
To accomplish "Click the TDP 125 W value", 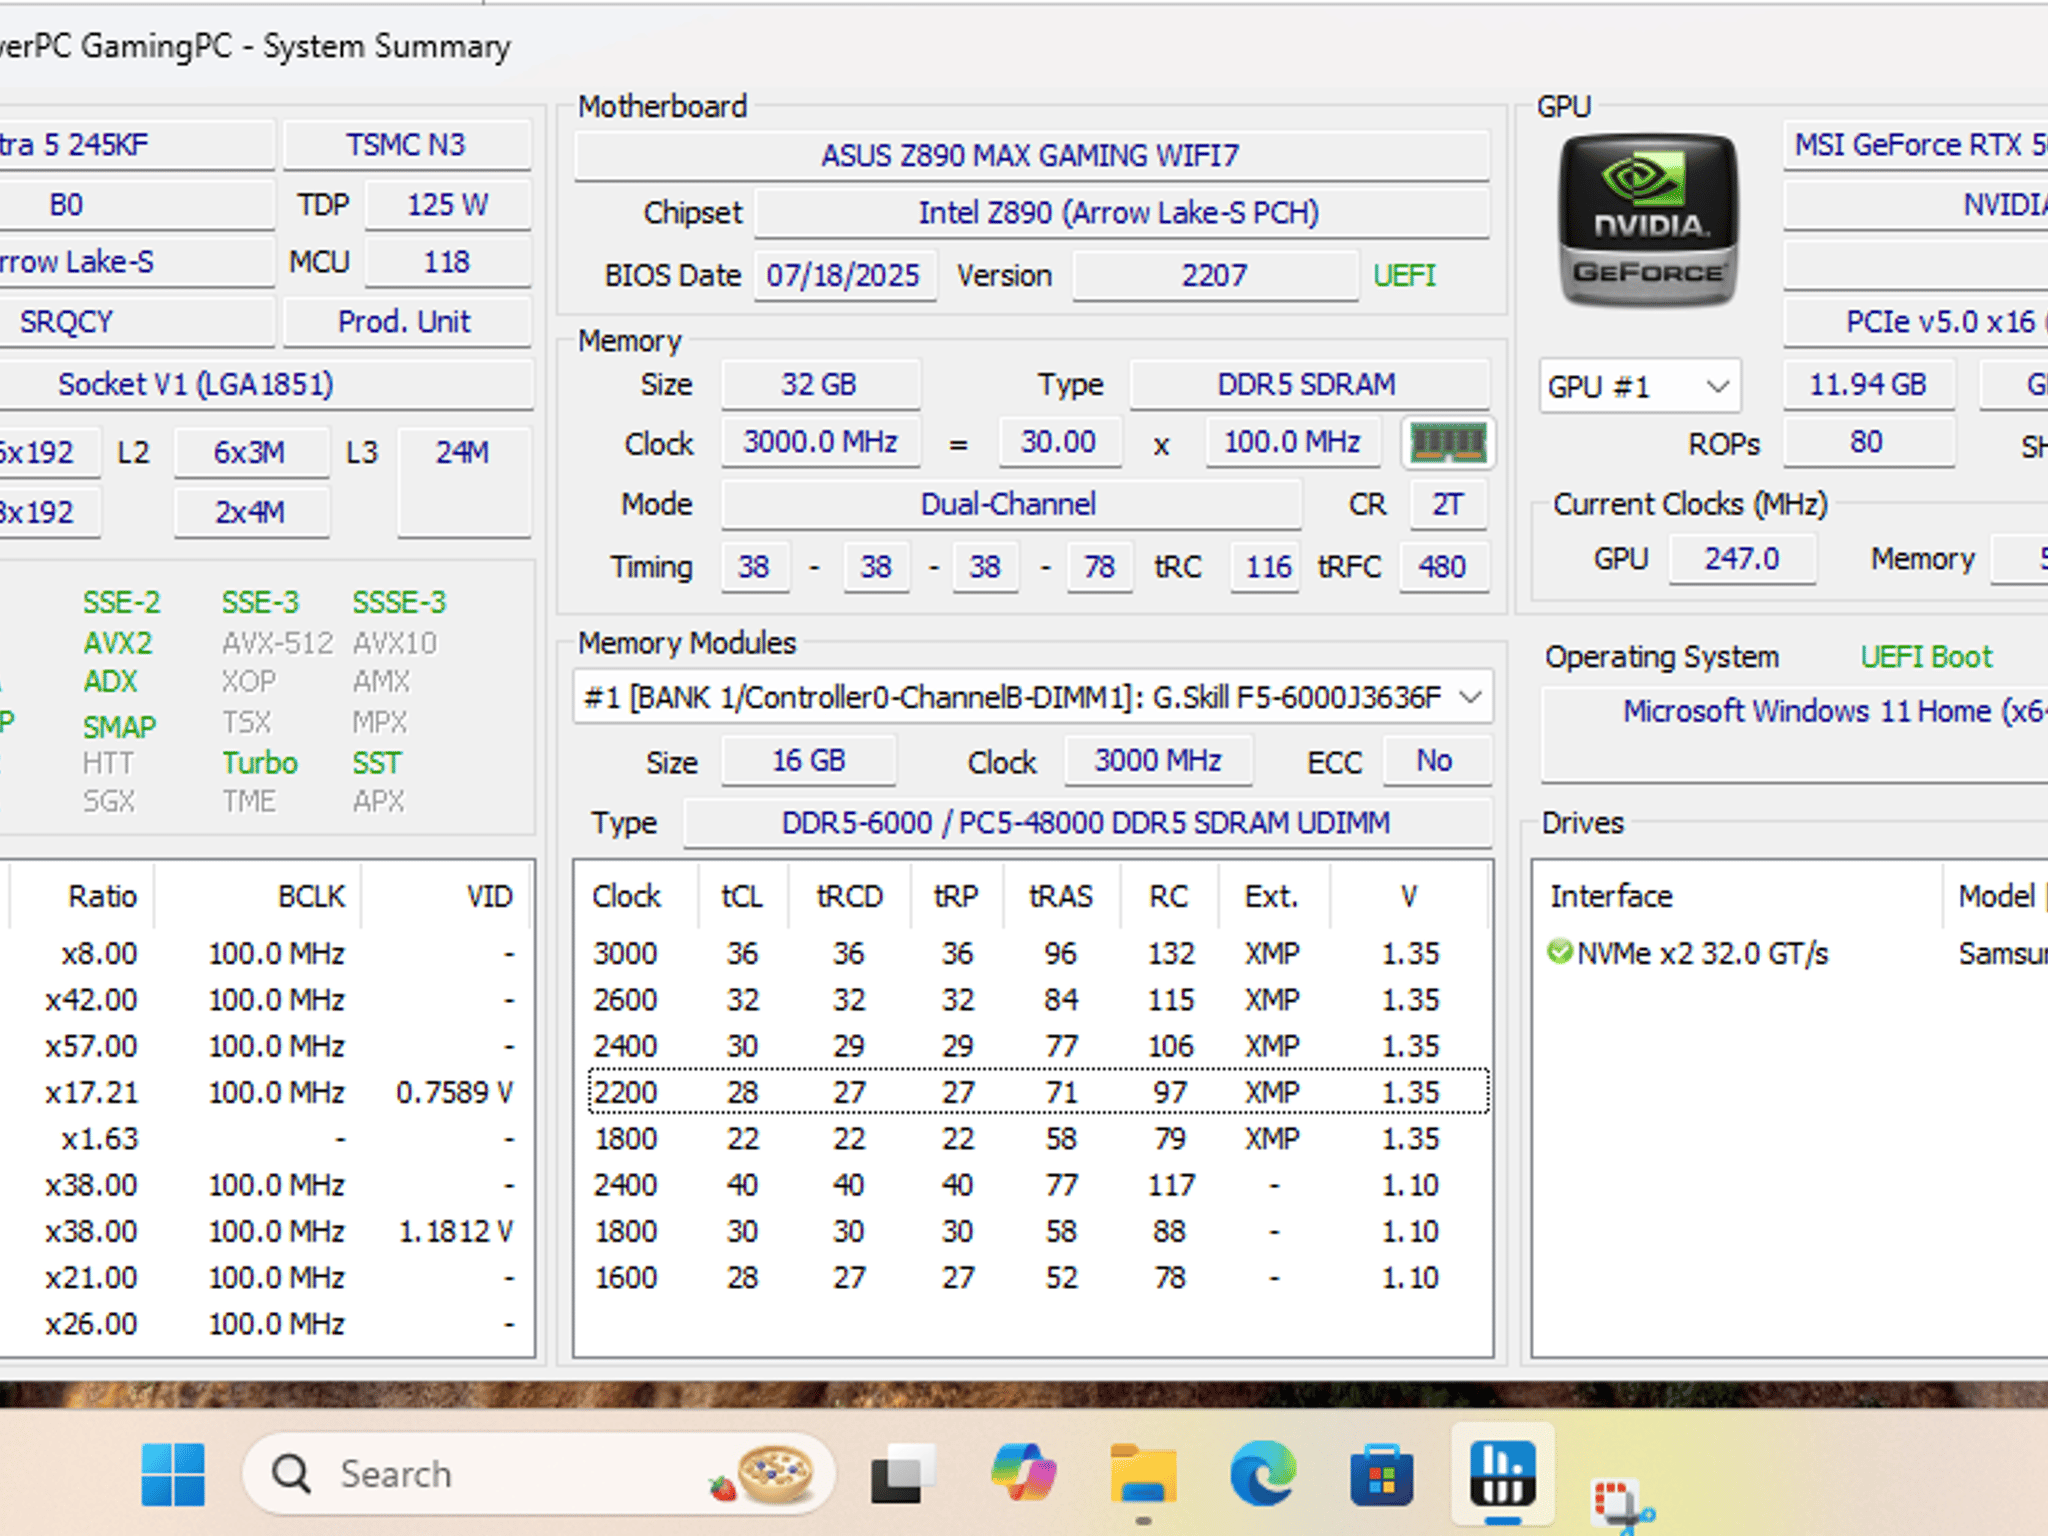I will pyautogui.click(x=447, y=204).
